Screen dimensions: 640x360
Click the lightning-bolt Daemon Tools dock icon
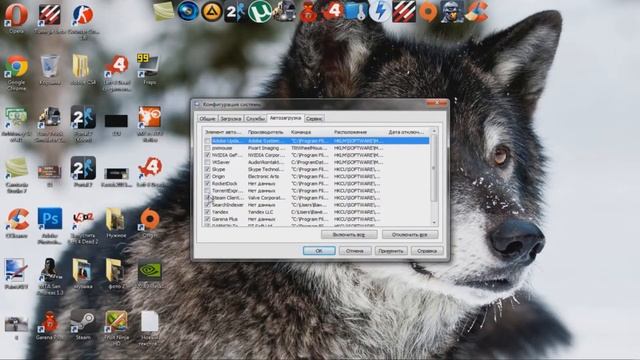pos(380,11)
